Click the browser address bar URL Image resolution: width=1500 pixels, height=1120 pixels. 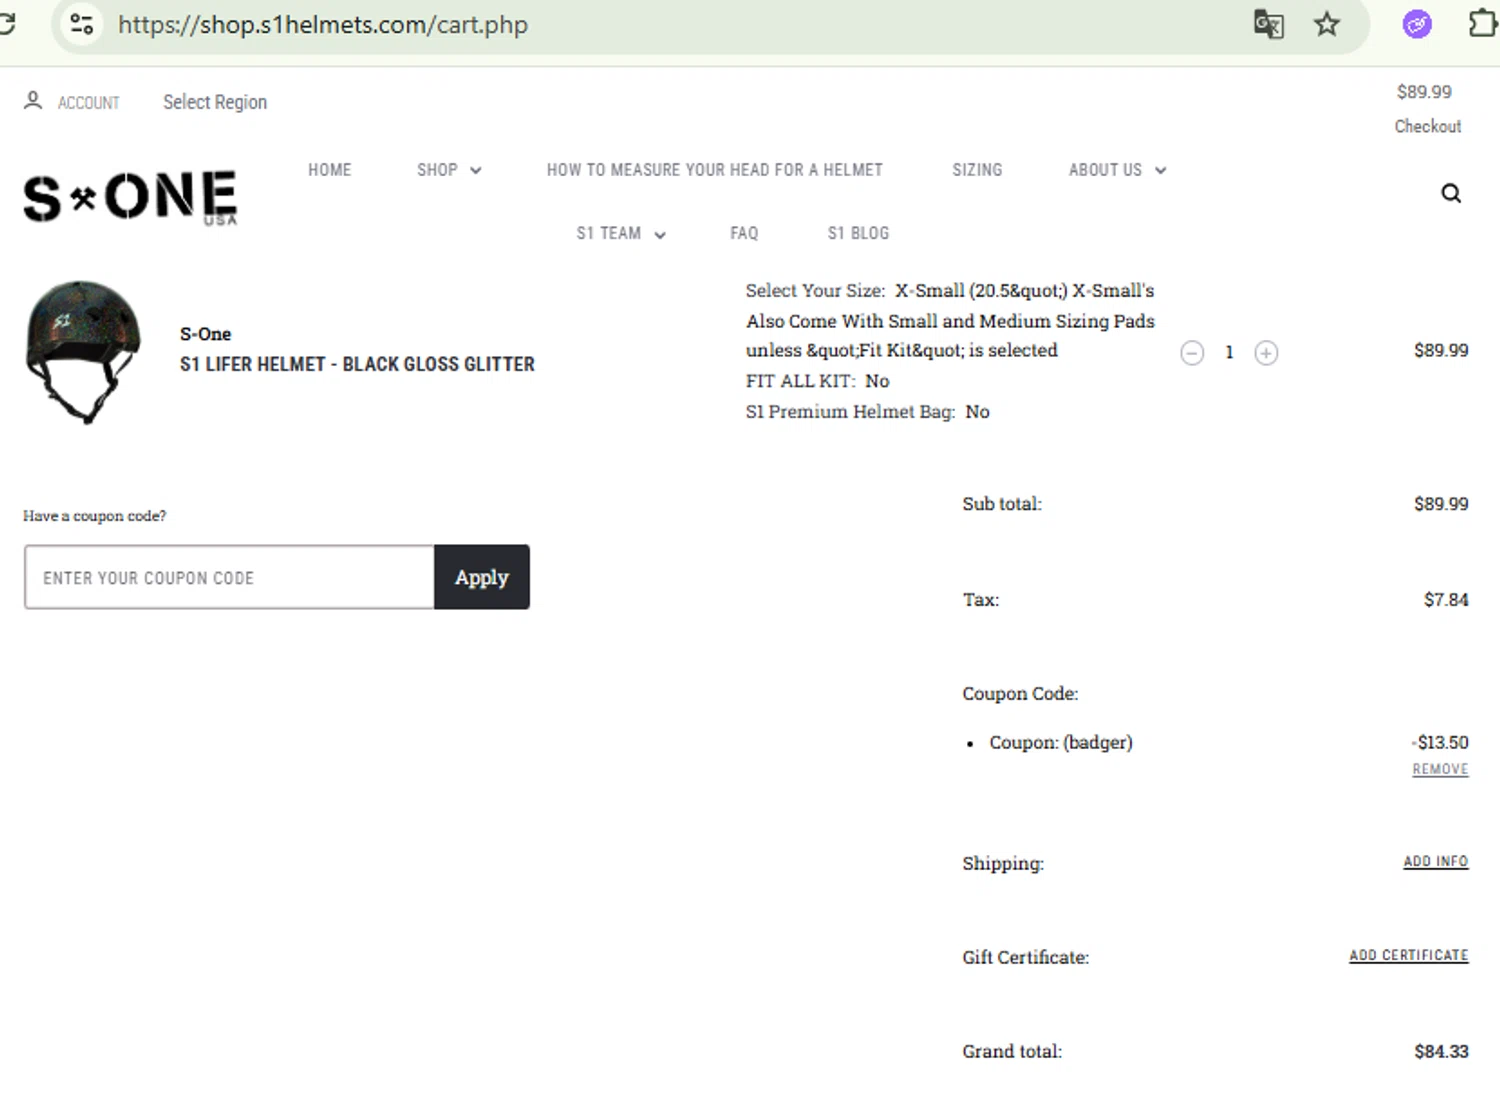point(323,24)
